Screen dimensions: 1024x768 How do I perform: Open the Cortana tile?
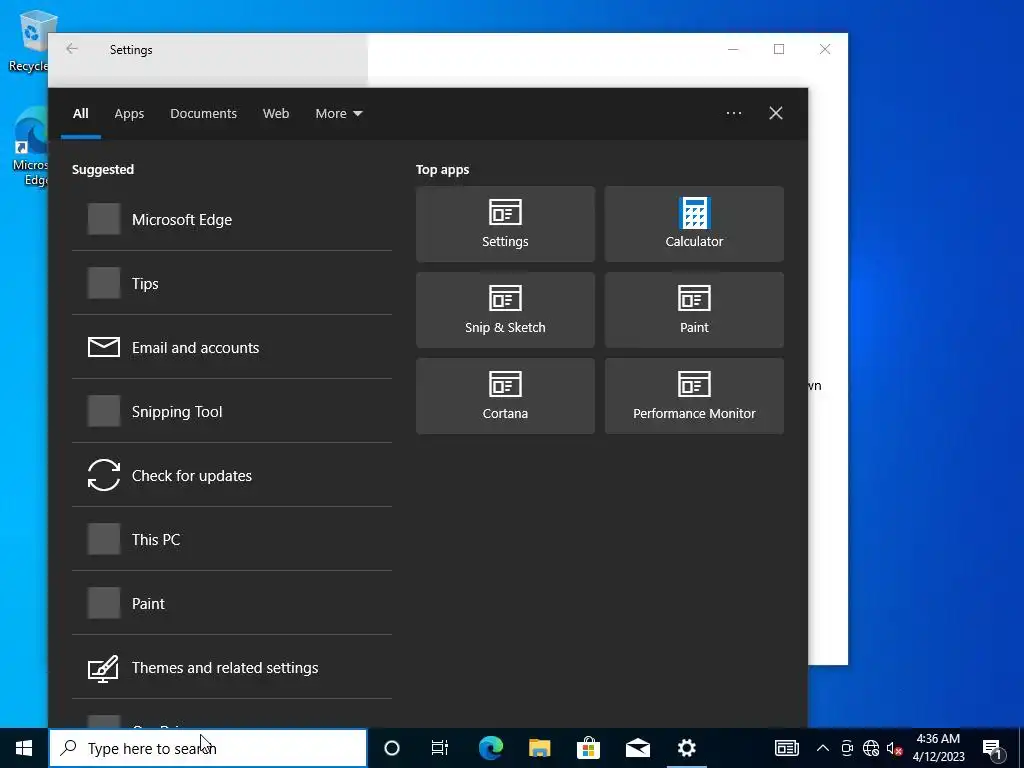[x=505, y=396]
